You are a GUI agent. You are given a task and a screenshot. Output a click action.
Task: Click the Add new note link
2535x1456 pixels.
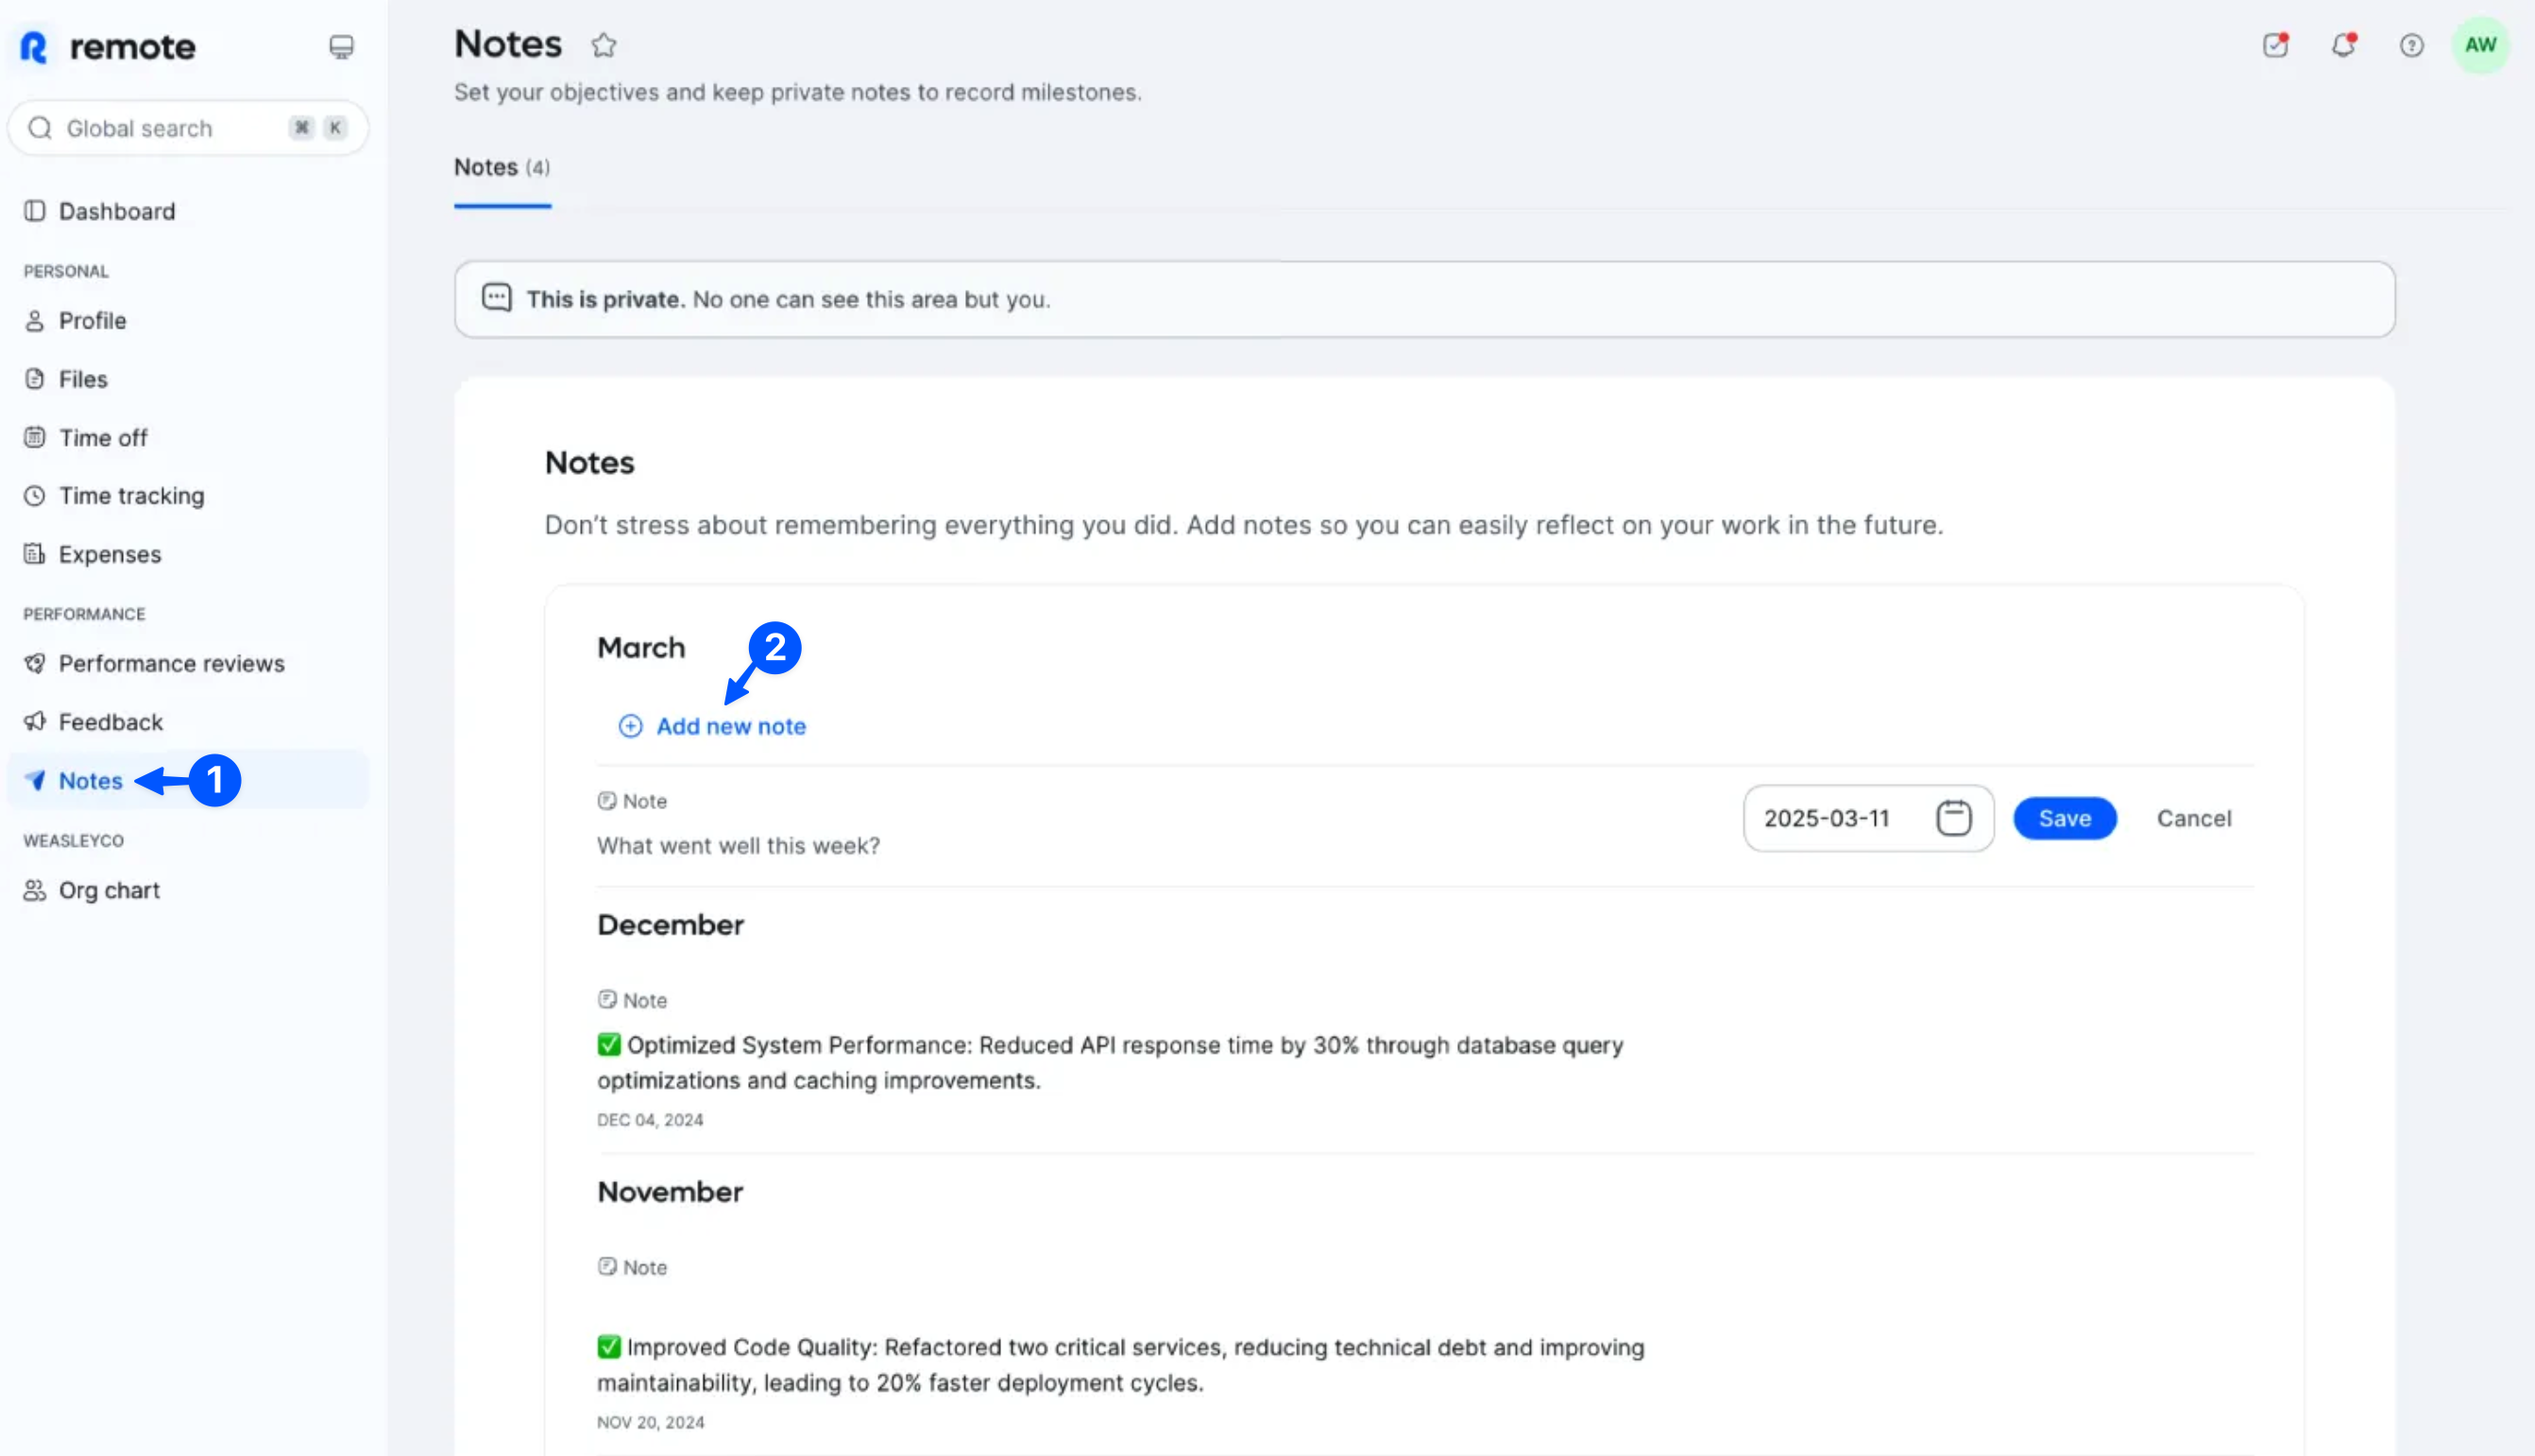click(x=730, y=726)
